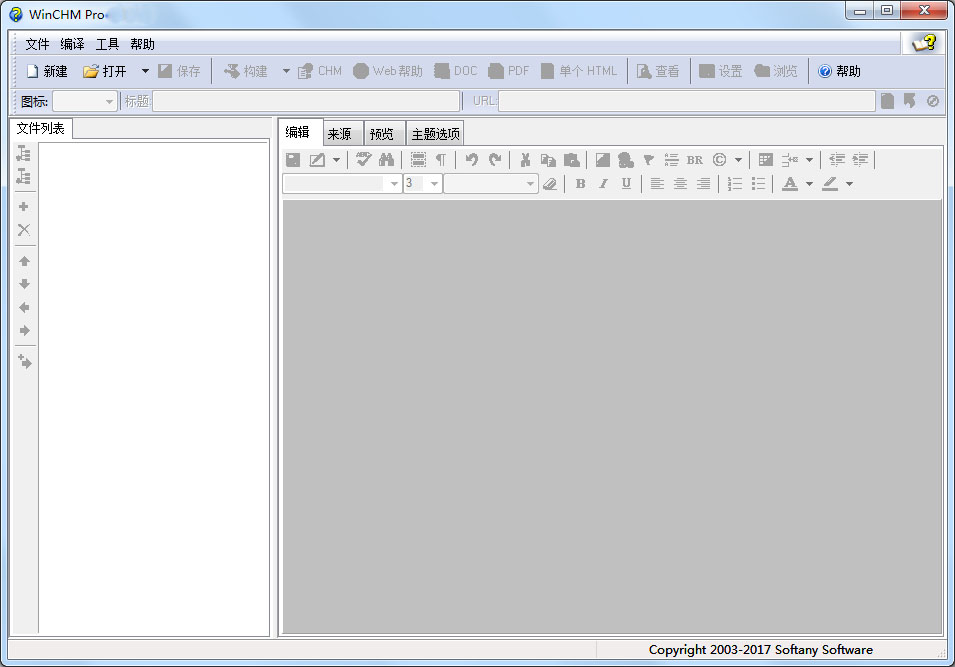The height and width of the screenshot is (667, 955).
Task: Click the BR line break icon
Action: pos(694,160)
